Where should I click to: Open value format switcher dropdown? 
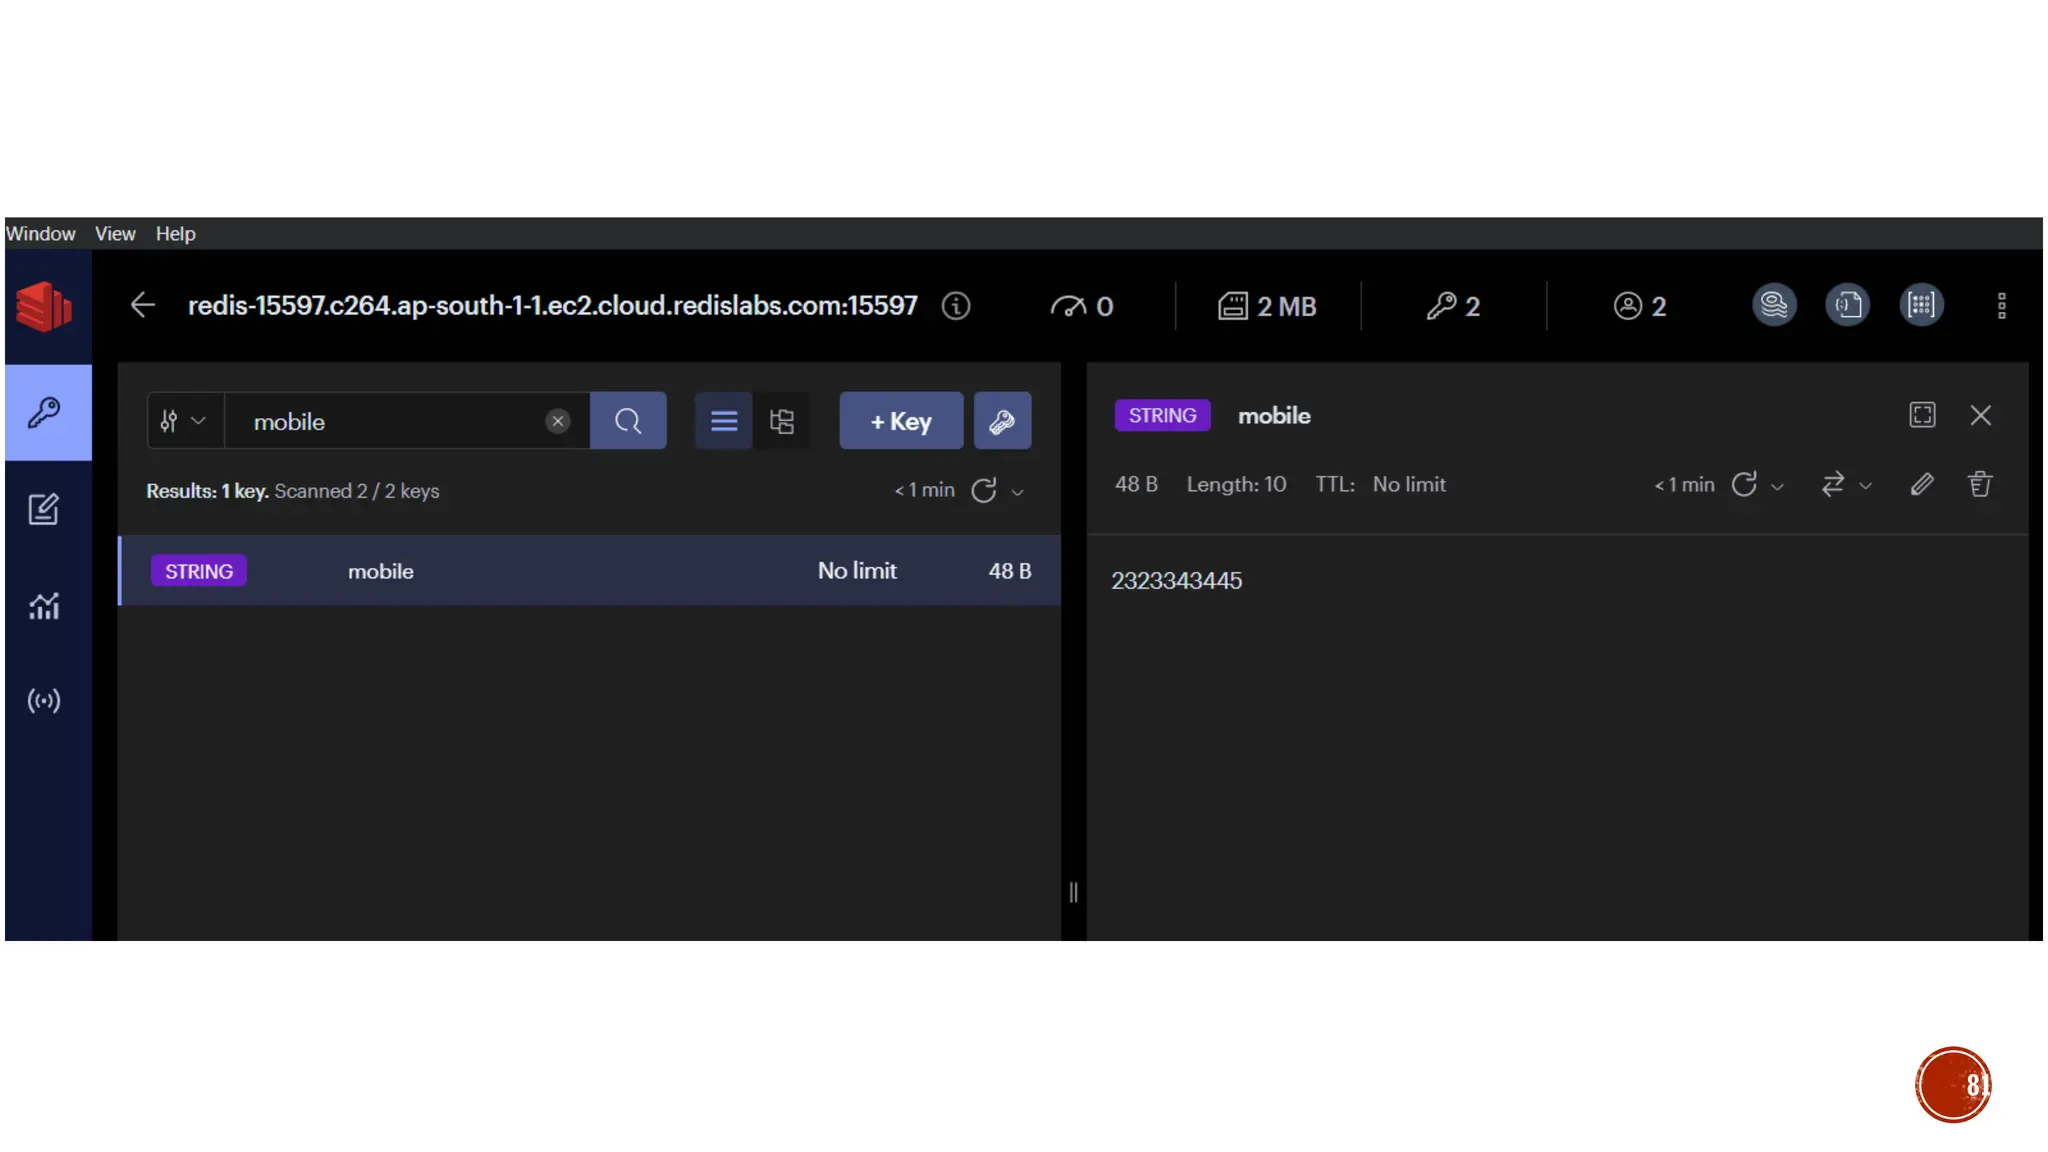point(1845,485)
